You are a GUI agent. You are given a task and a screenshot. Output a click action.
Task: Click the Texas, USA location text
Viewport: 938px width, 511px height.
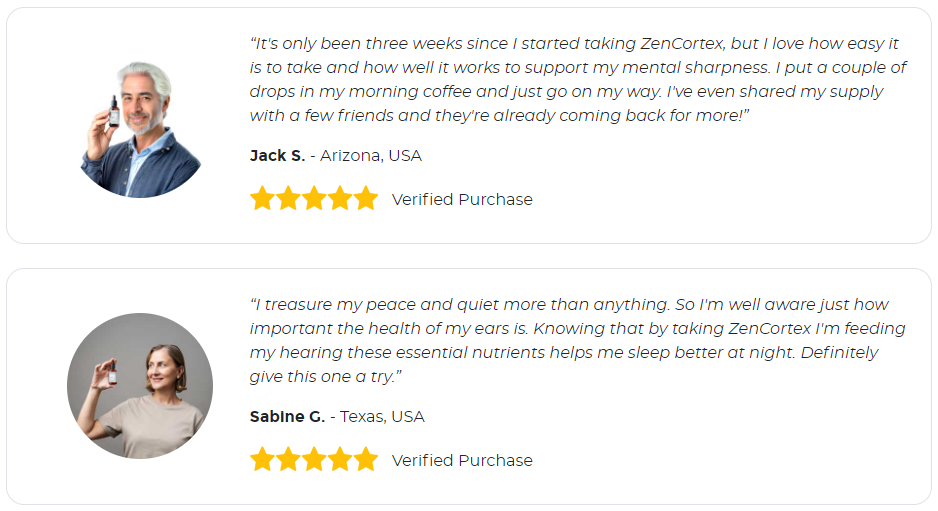click(382, 416)
